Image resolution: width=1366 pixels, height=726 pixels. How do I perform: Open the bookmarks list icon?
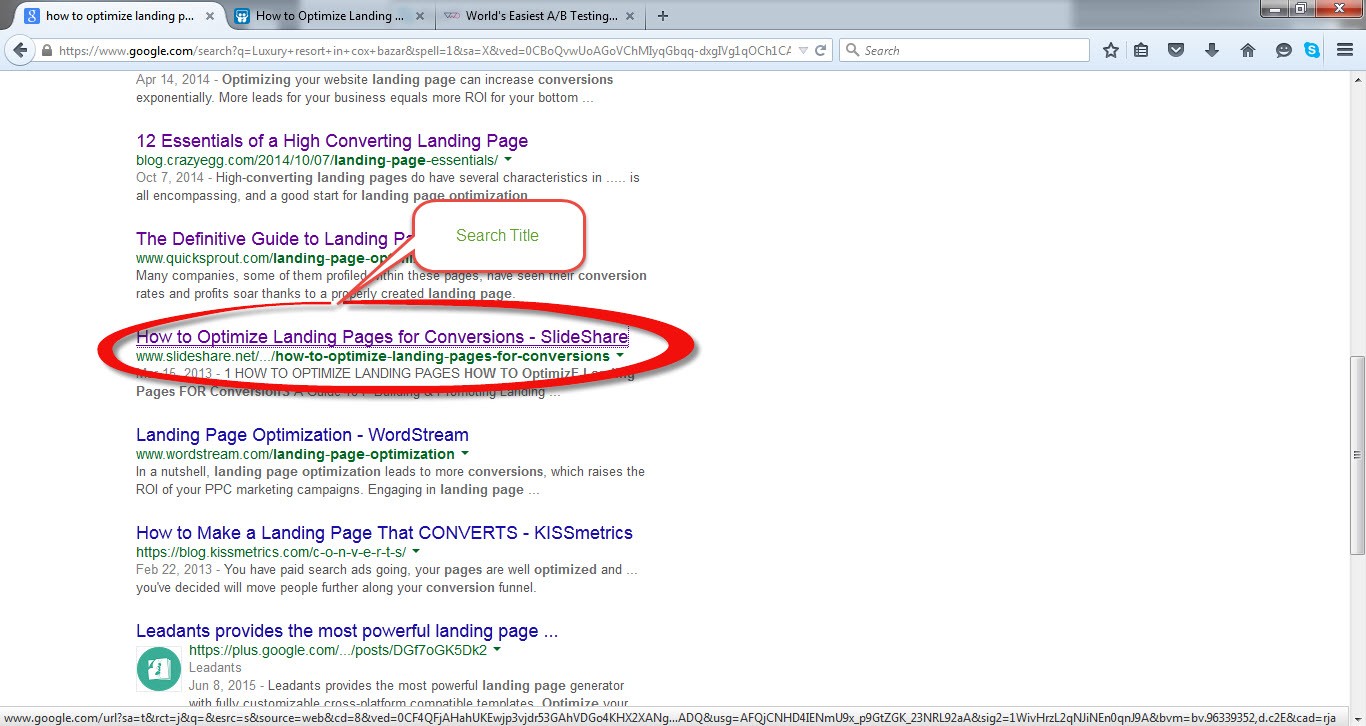[x=1141, y=50]
